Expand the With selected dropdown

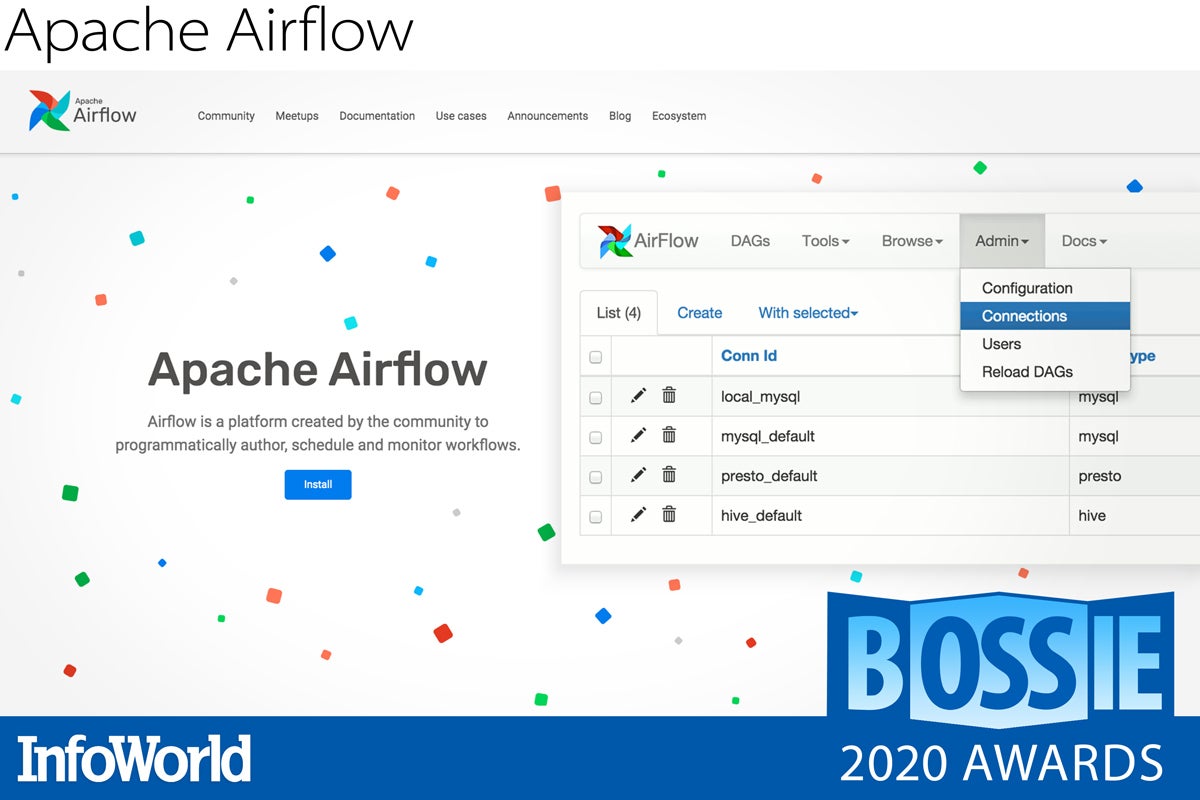(x=808, y=313)
